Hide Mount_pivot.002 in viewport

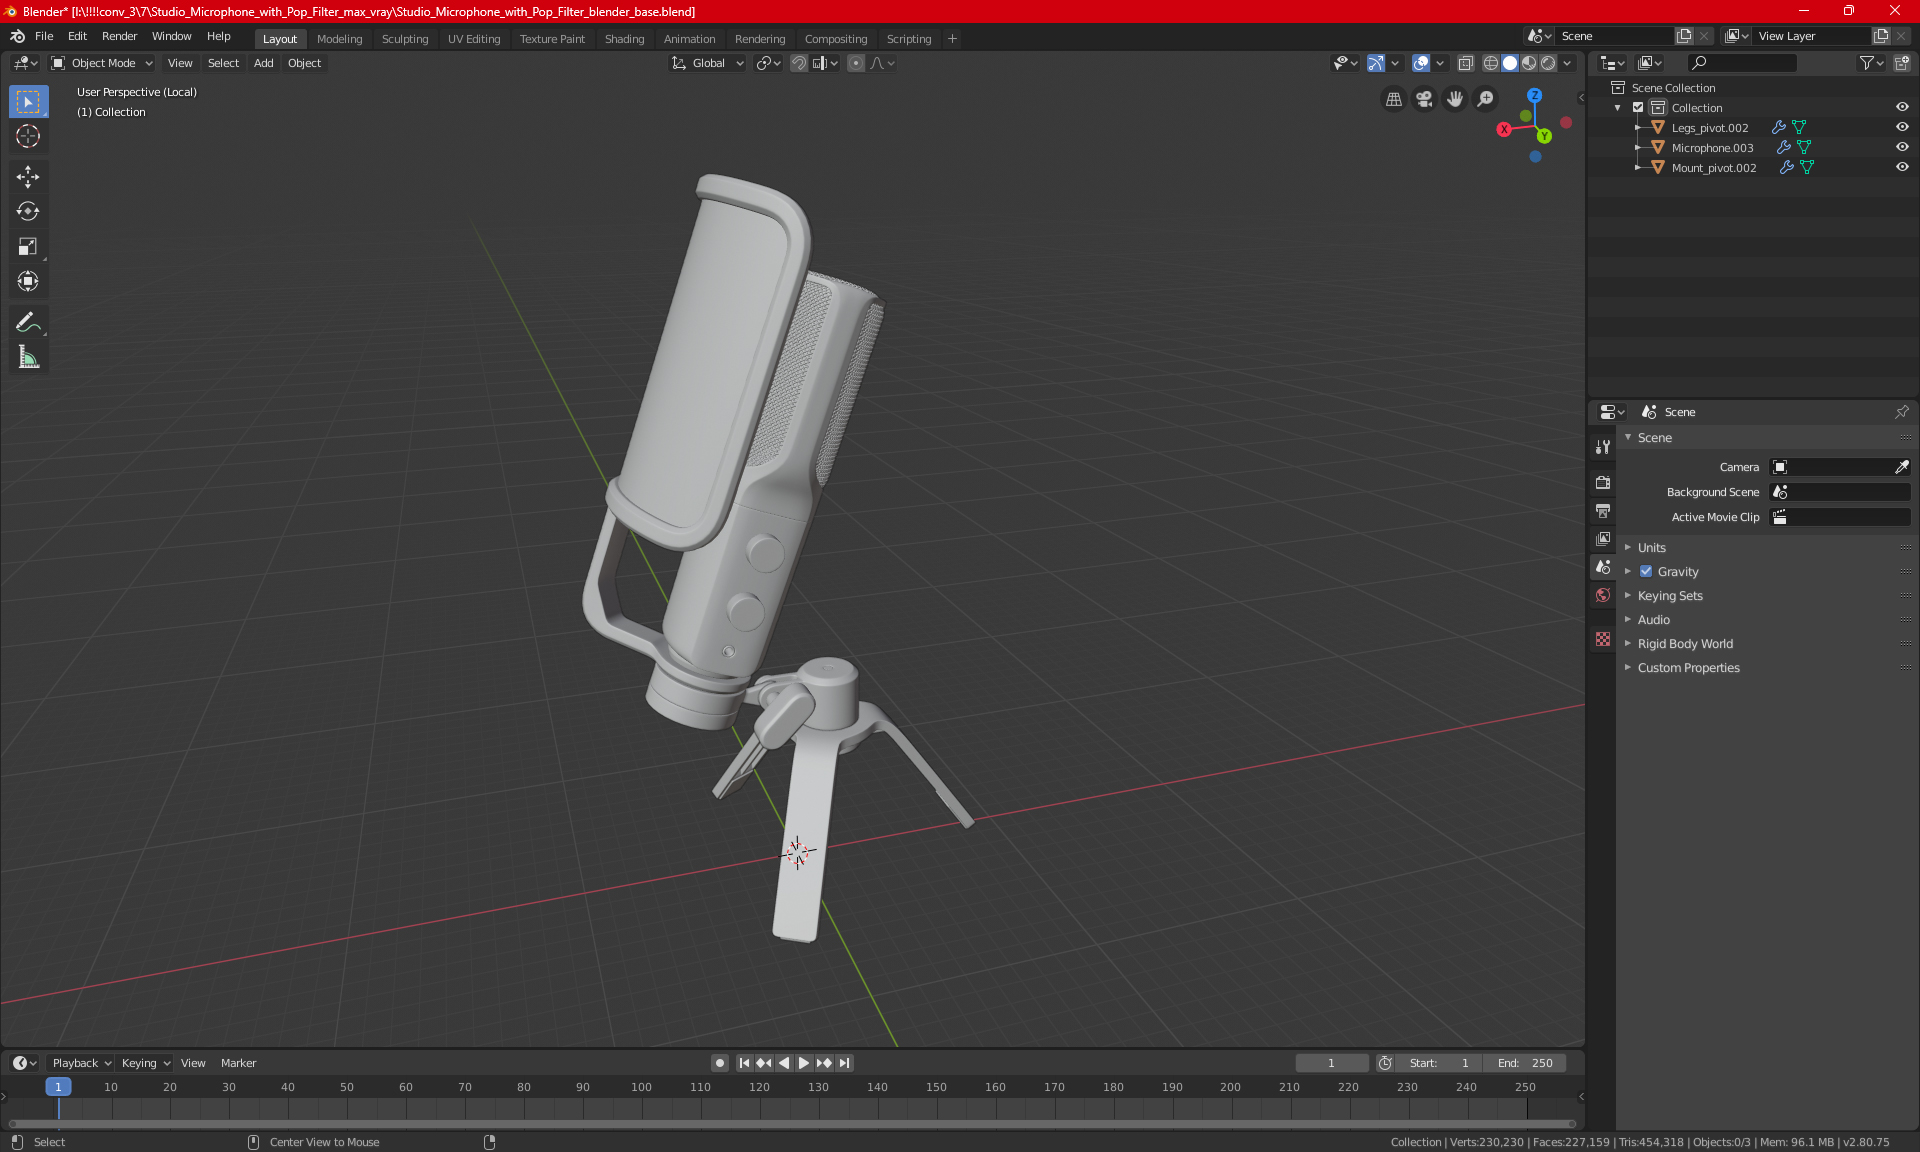[1902, 167]
